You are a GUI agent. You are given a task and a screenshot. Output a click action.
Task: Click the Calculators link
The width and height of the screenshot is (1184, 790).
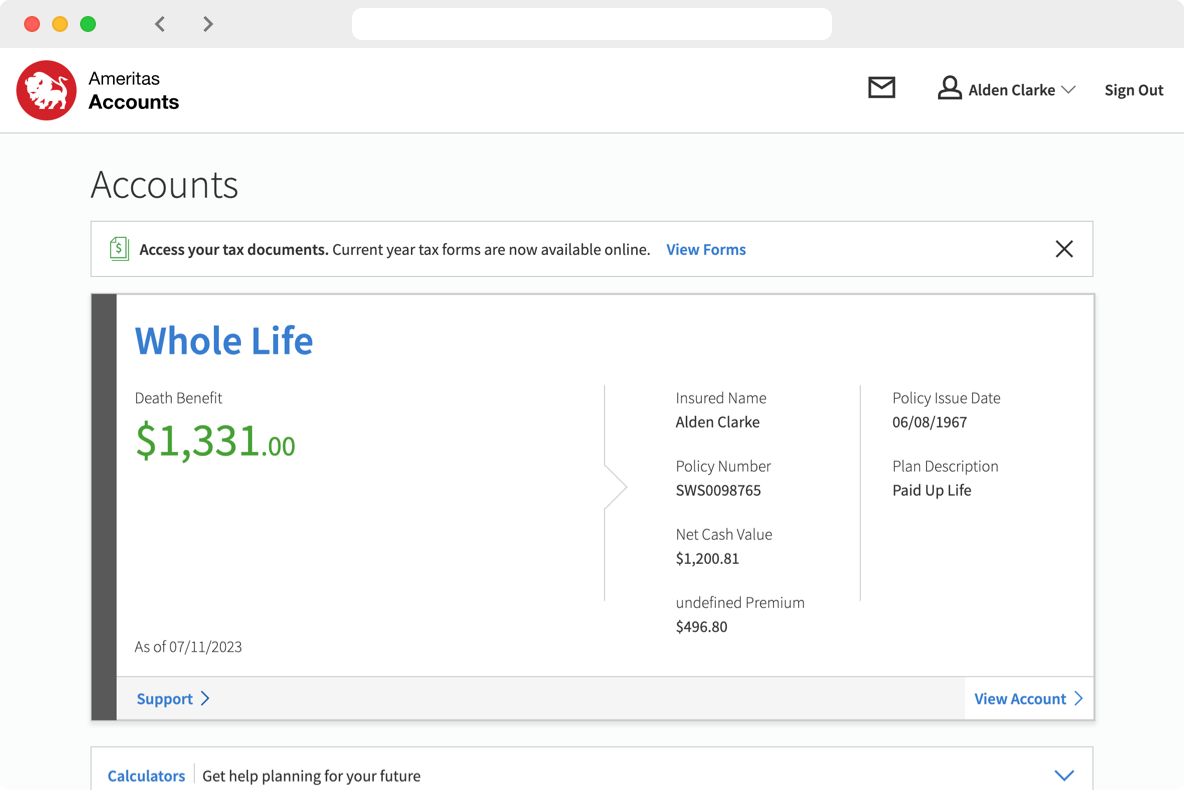[x=146, y=775]
